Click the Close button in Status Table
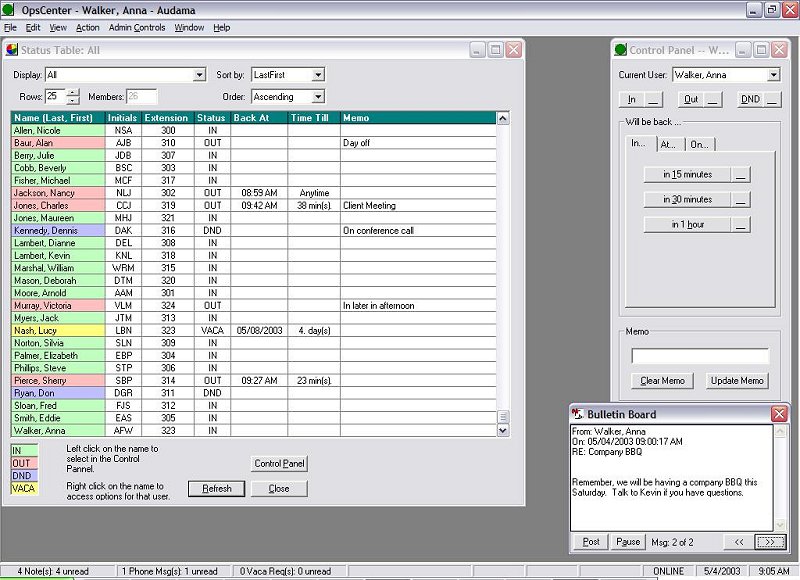Screen dimensions: 800x580 pyautogui.click(x=279, y=489)
